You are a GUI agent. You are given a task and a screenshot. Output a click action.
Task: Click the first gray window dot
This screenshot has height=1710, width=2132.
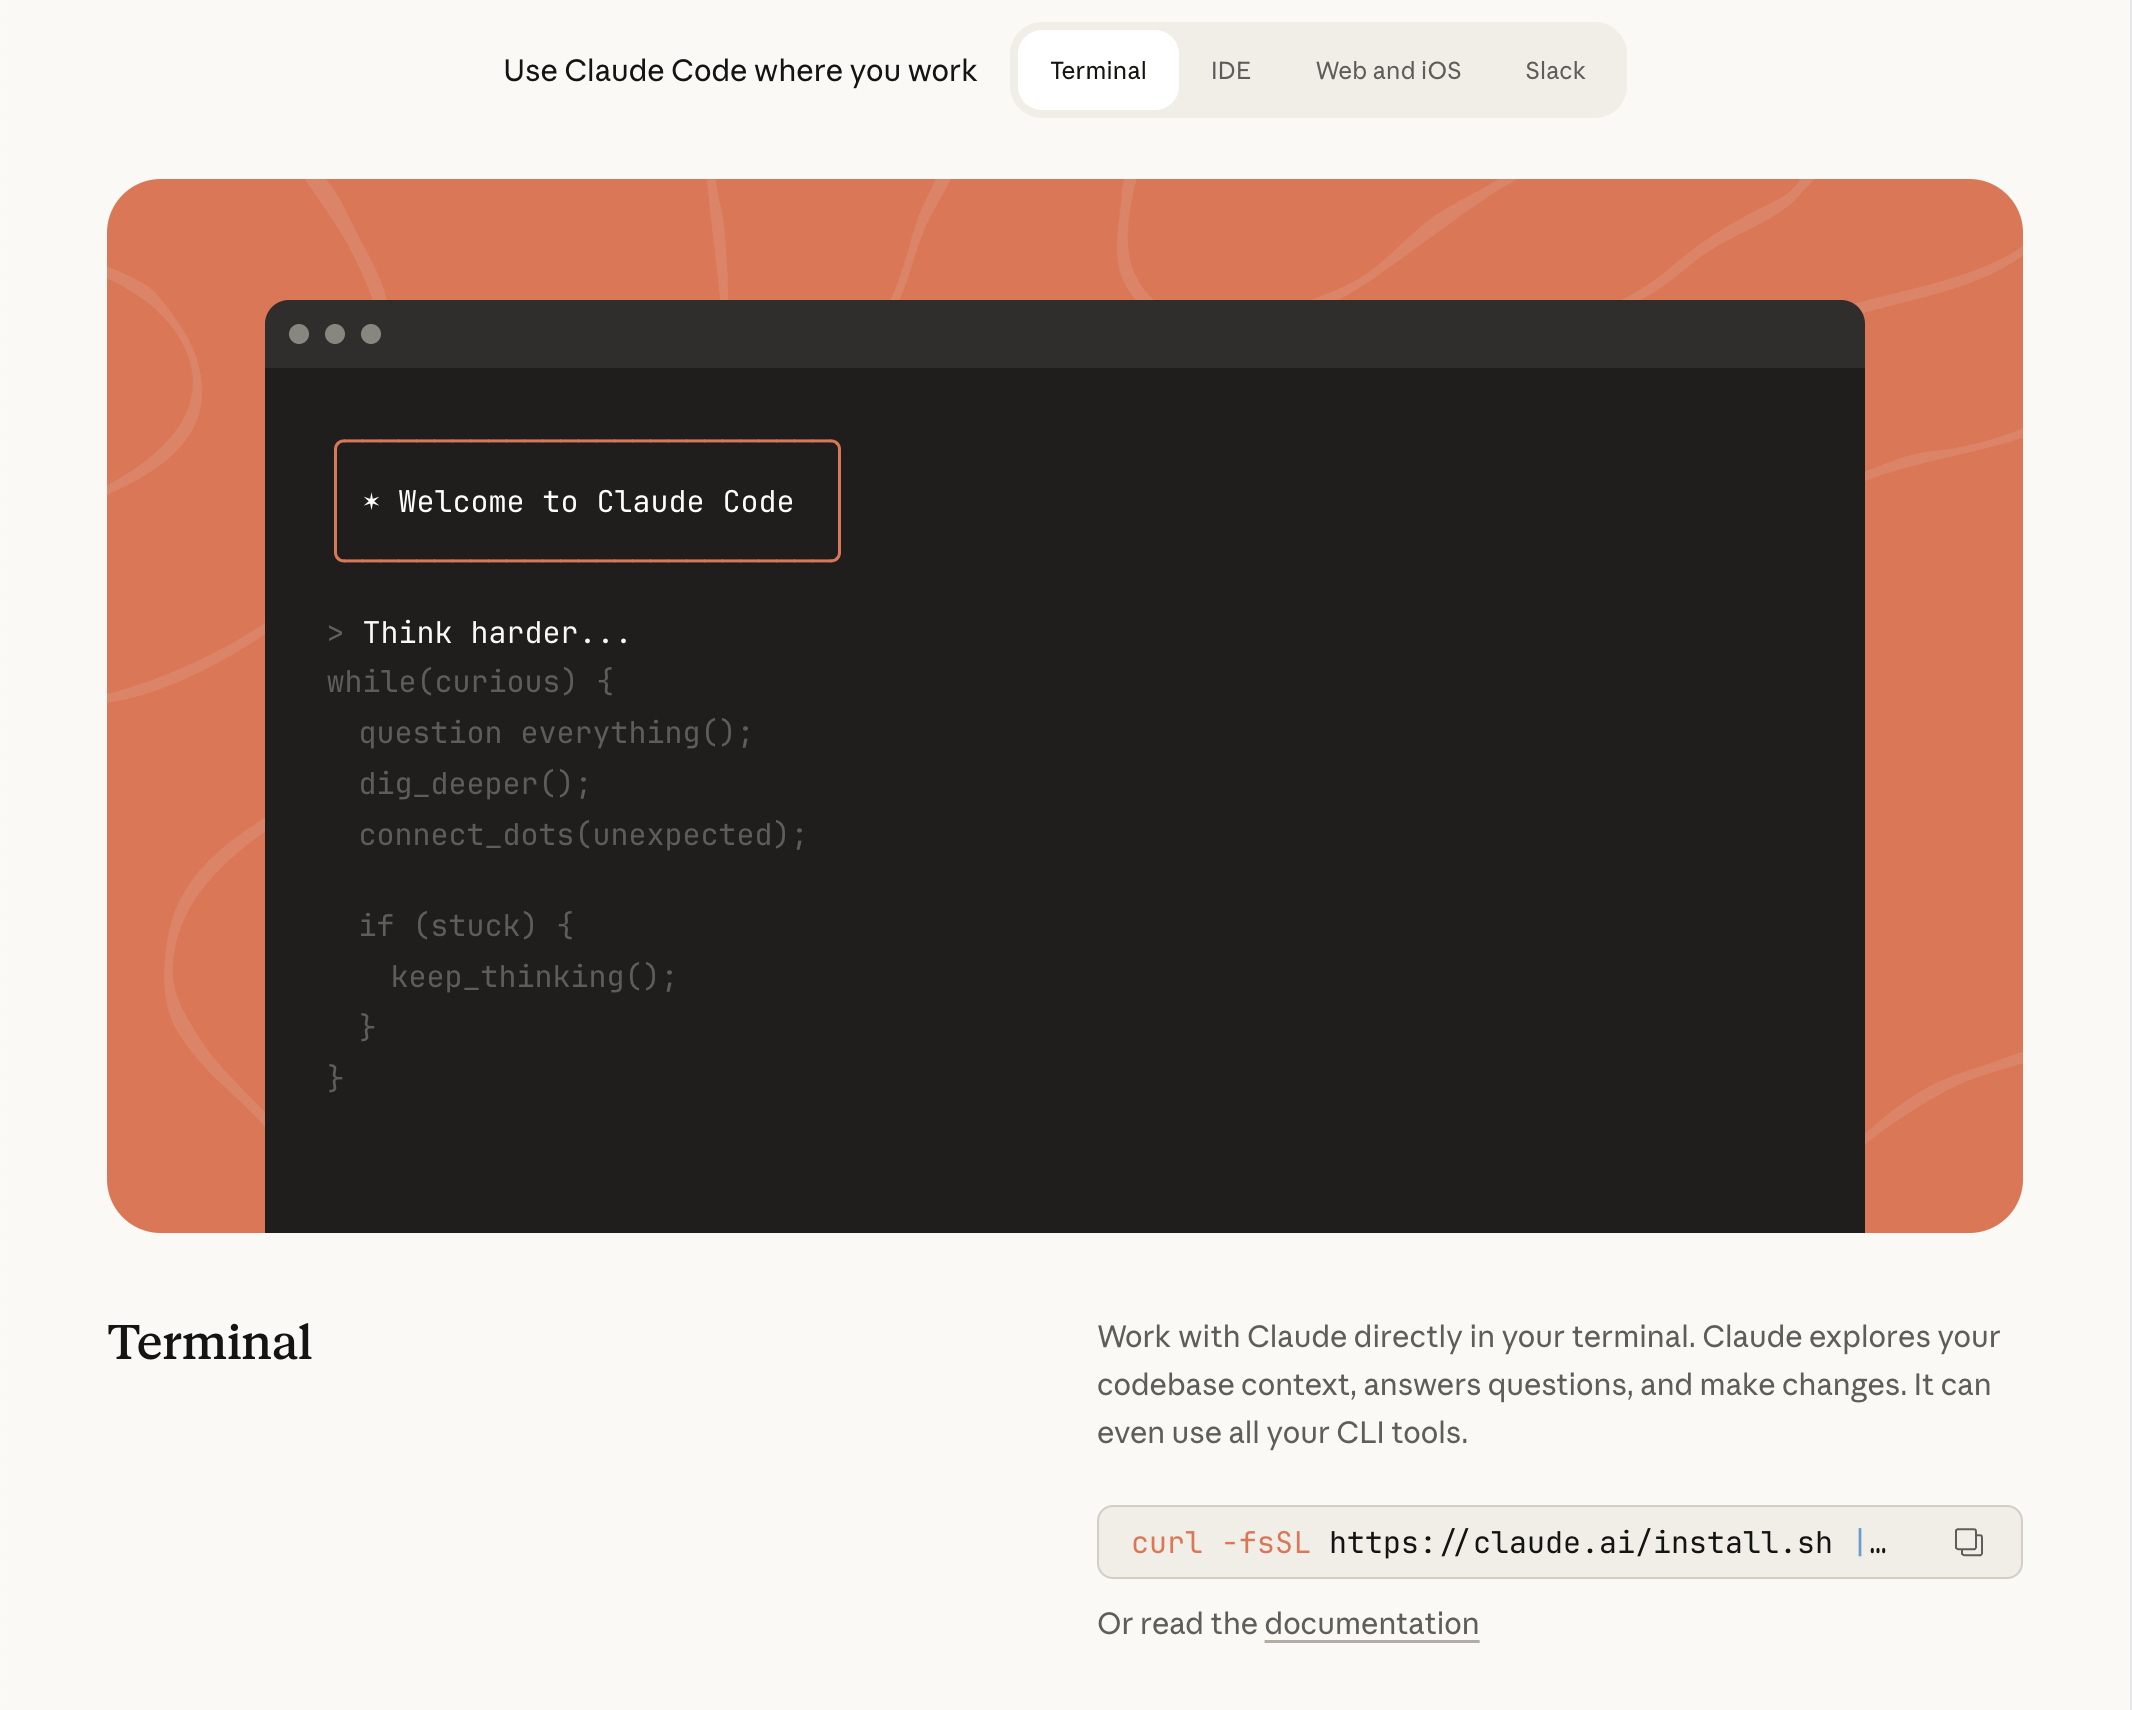tap(299, 334)
